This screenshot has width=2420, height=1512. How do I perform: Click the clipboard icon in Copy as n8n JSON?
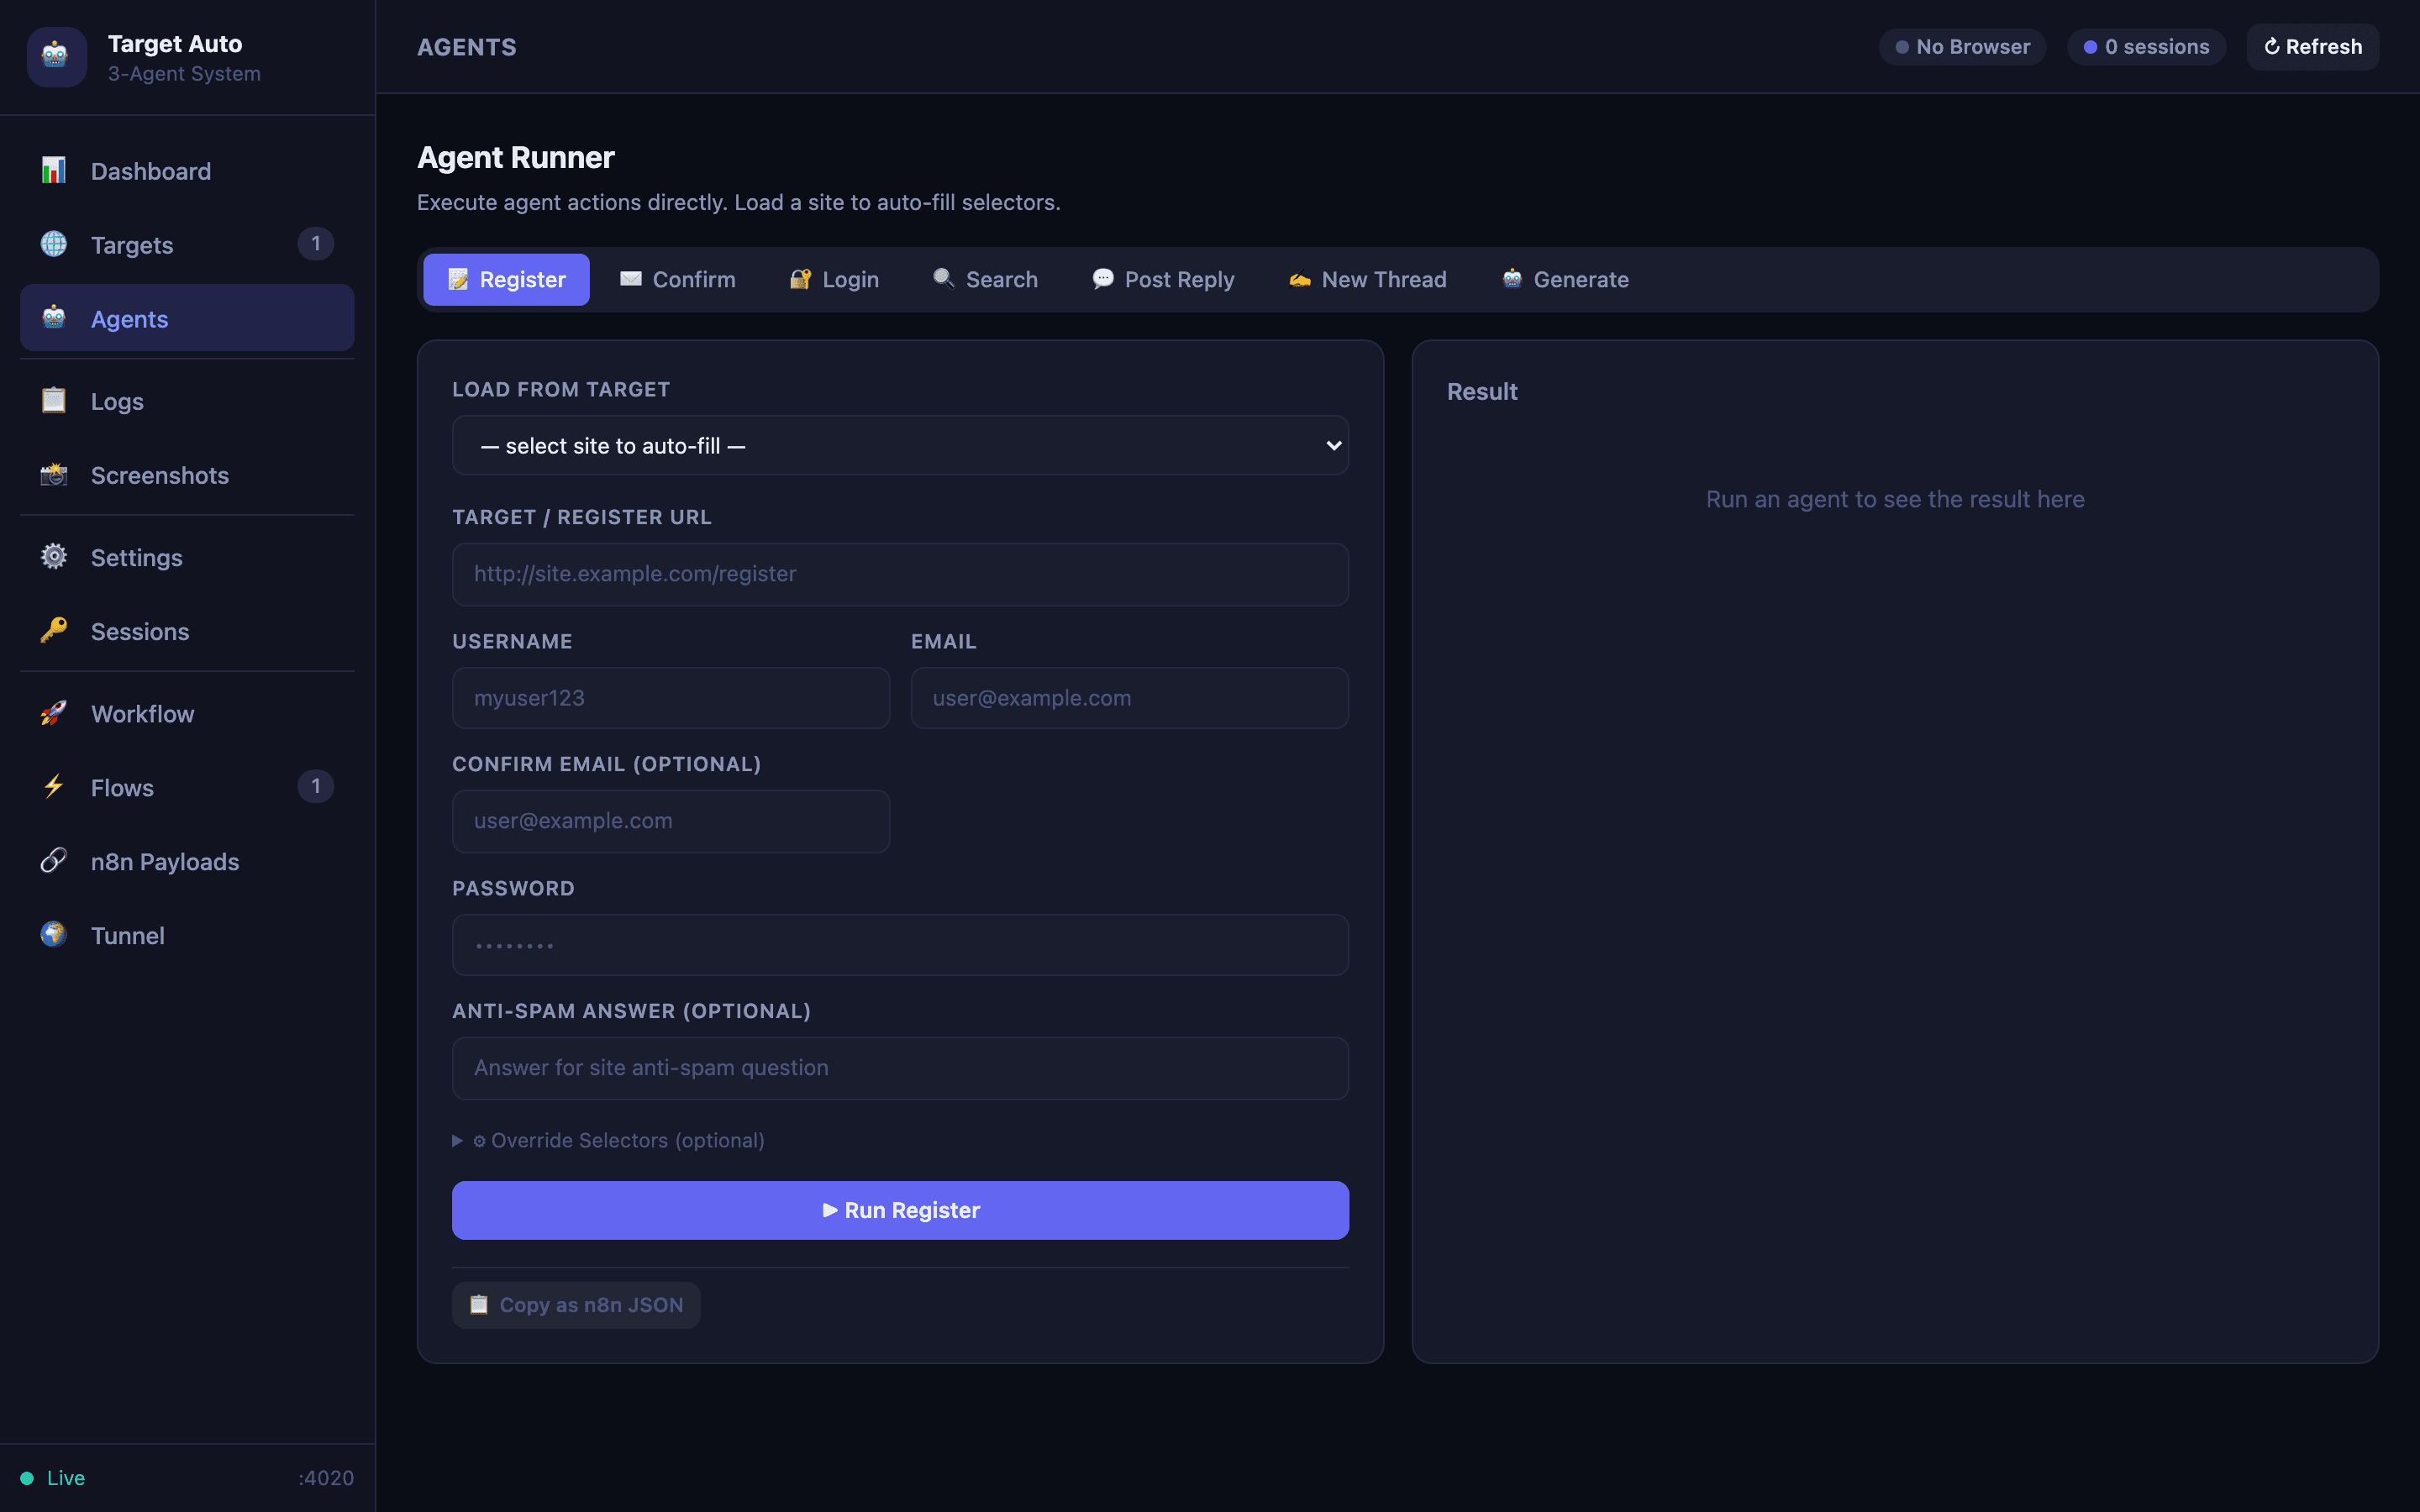(x=479, y=1305)
